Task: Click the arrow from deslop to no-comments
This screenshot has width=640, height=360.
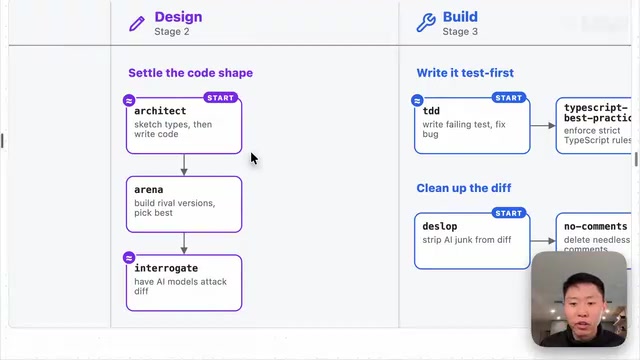Action: [543, 241]
